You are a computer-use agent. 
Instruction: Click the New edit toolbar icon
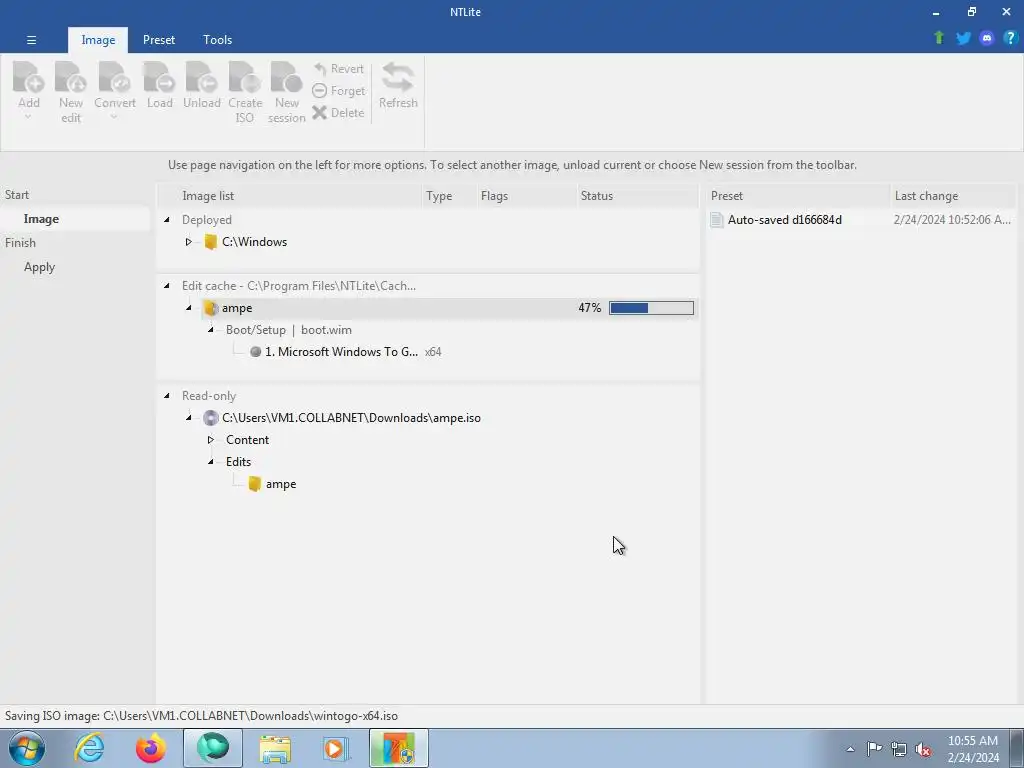click(71, 77)
